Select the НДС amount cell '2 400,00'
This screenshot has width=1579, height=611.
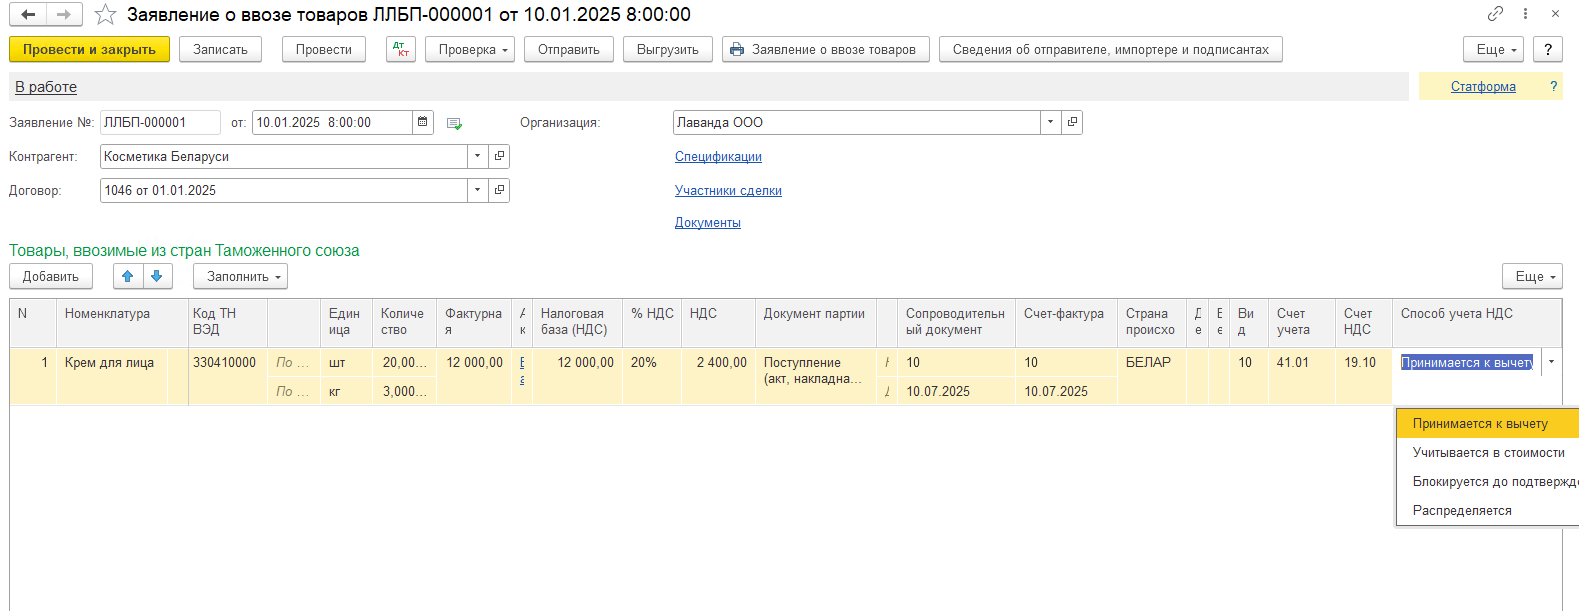pyautogui.click(x=718, y=362)
